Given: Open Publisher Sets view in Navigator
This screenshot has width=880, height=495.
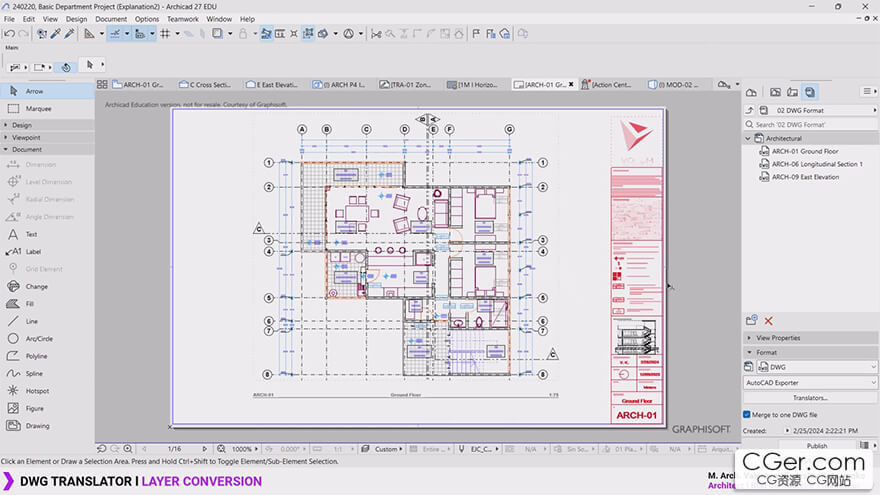Looking at the screenshot, I should [x=810, y=91].
